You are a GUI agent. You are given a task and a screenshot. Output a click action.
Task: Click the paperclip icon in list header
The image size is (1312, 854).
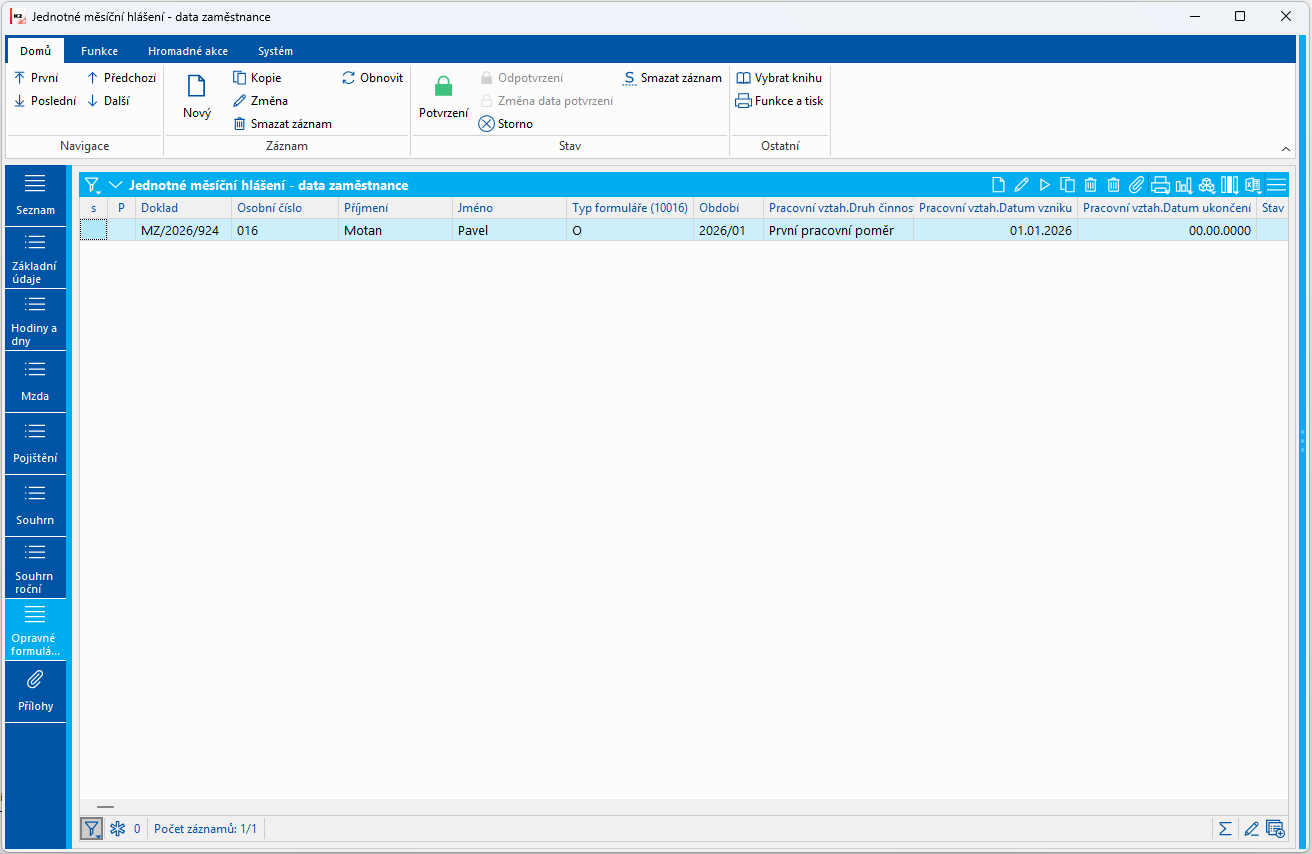(1136, 185)
